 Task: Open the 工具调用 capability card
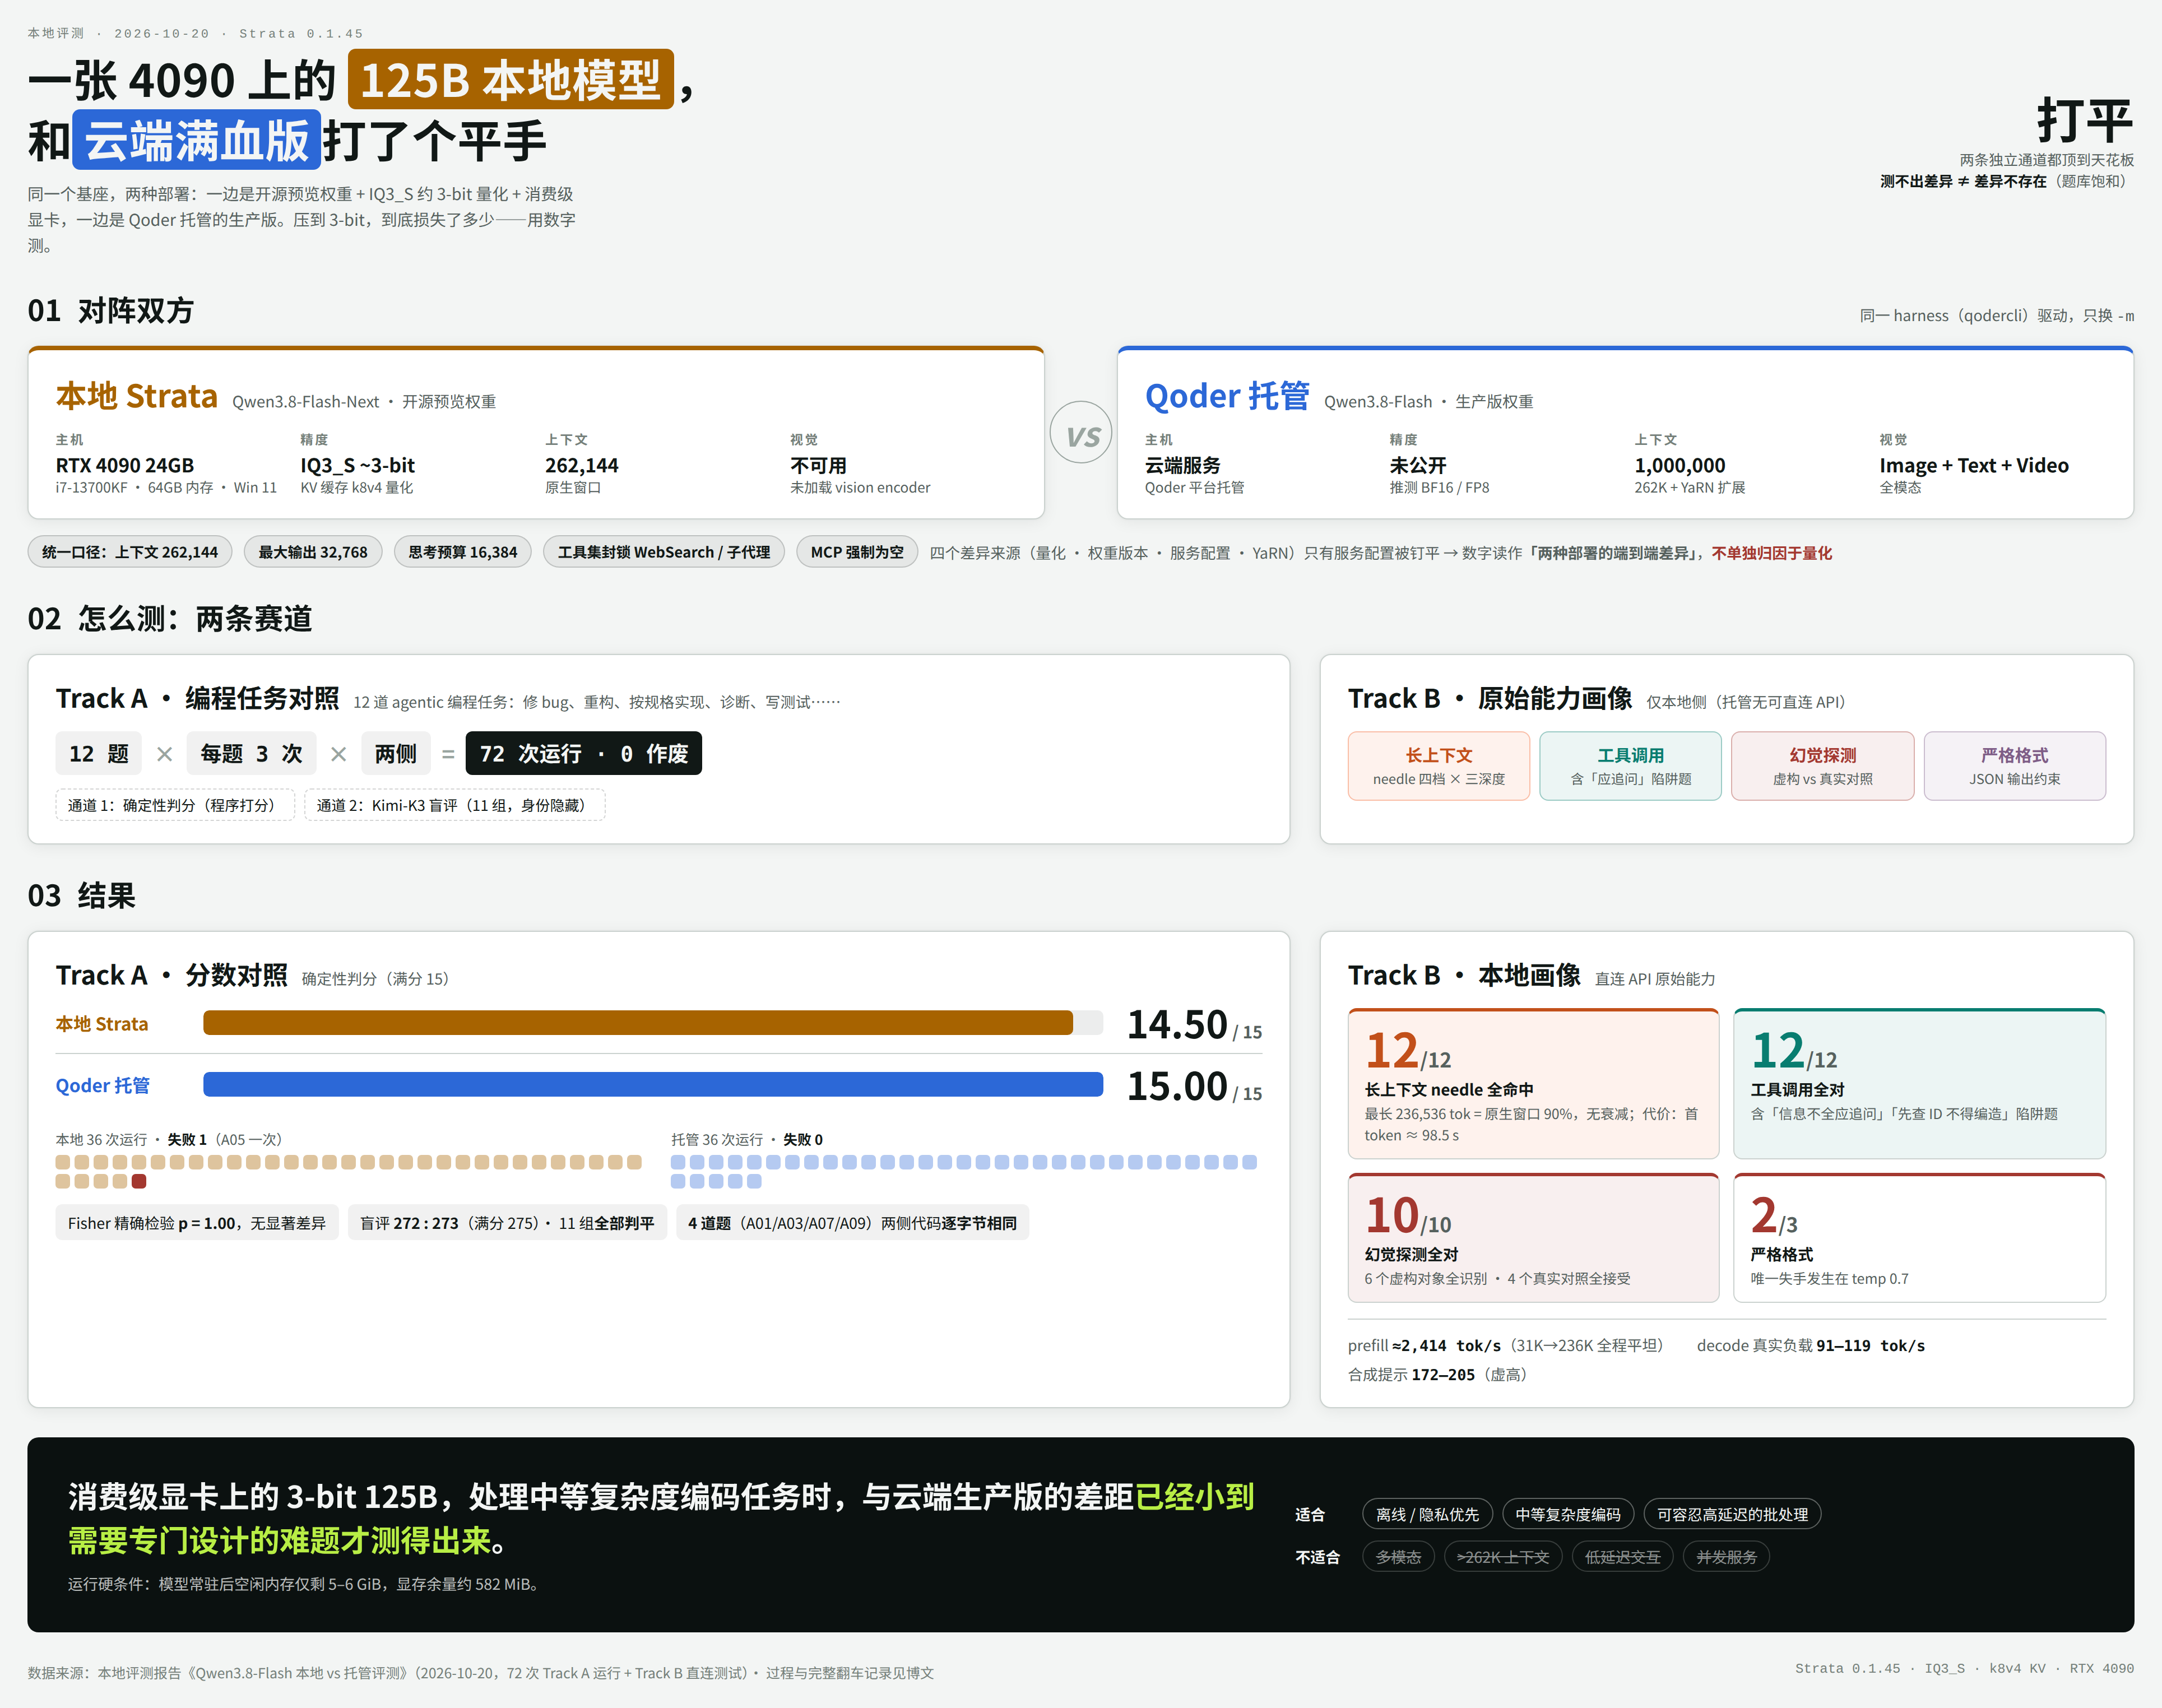1631,766
